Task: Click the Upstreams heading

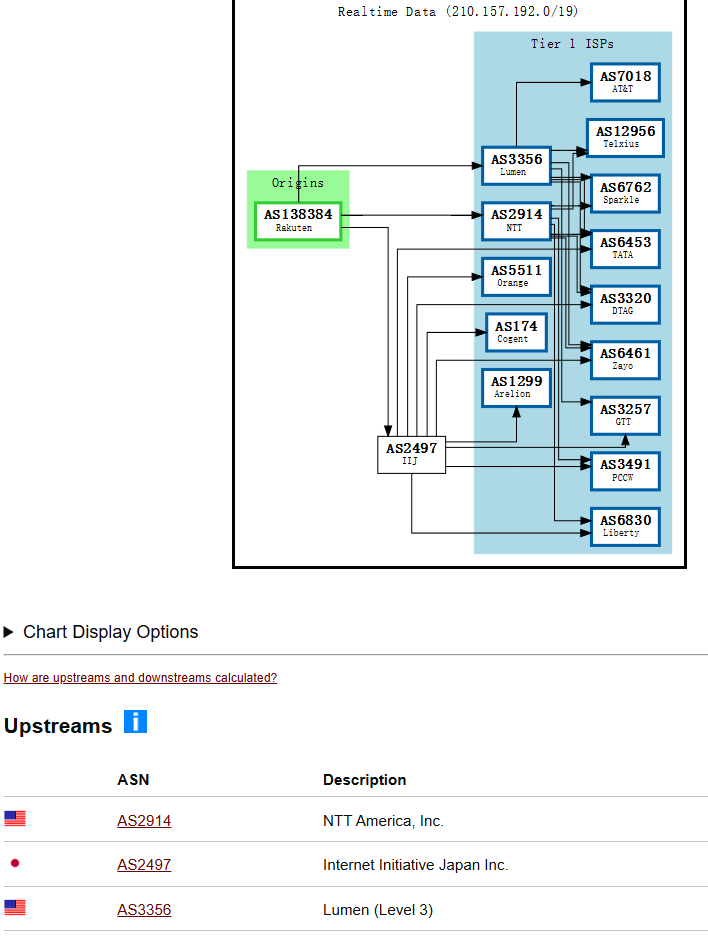Action: [58, 725]
